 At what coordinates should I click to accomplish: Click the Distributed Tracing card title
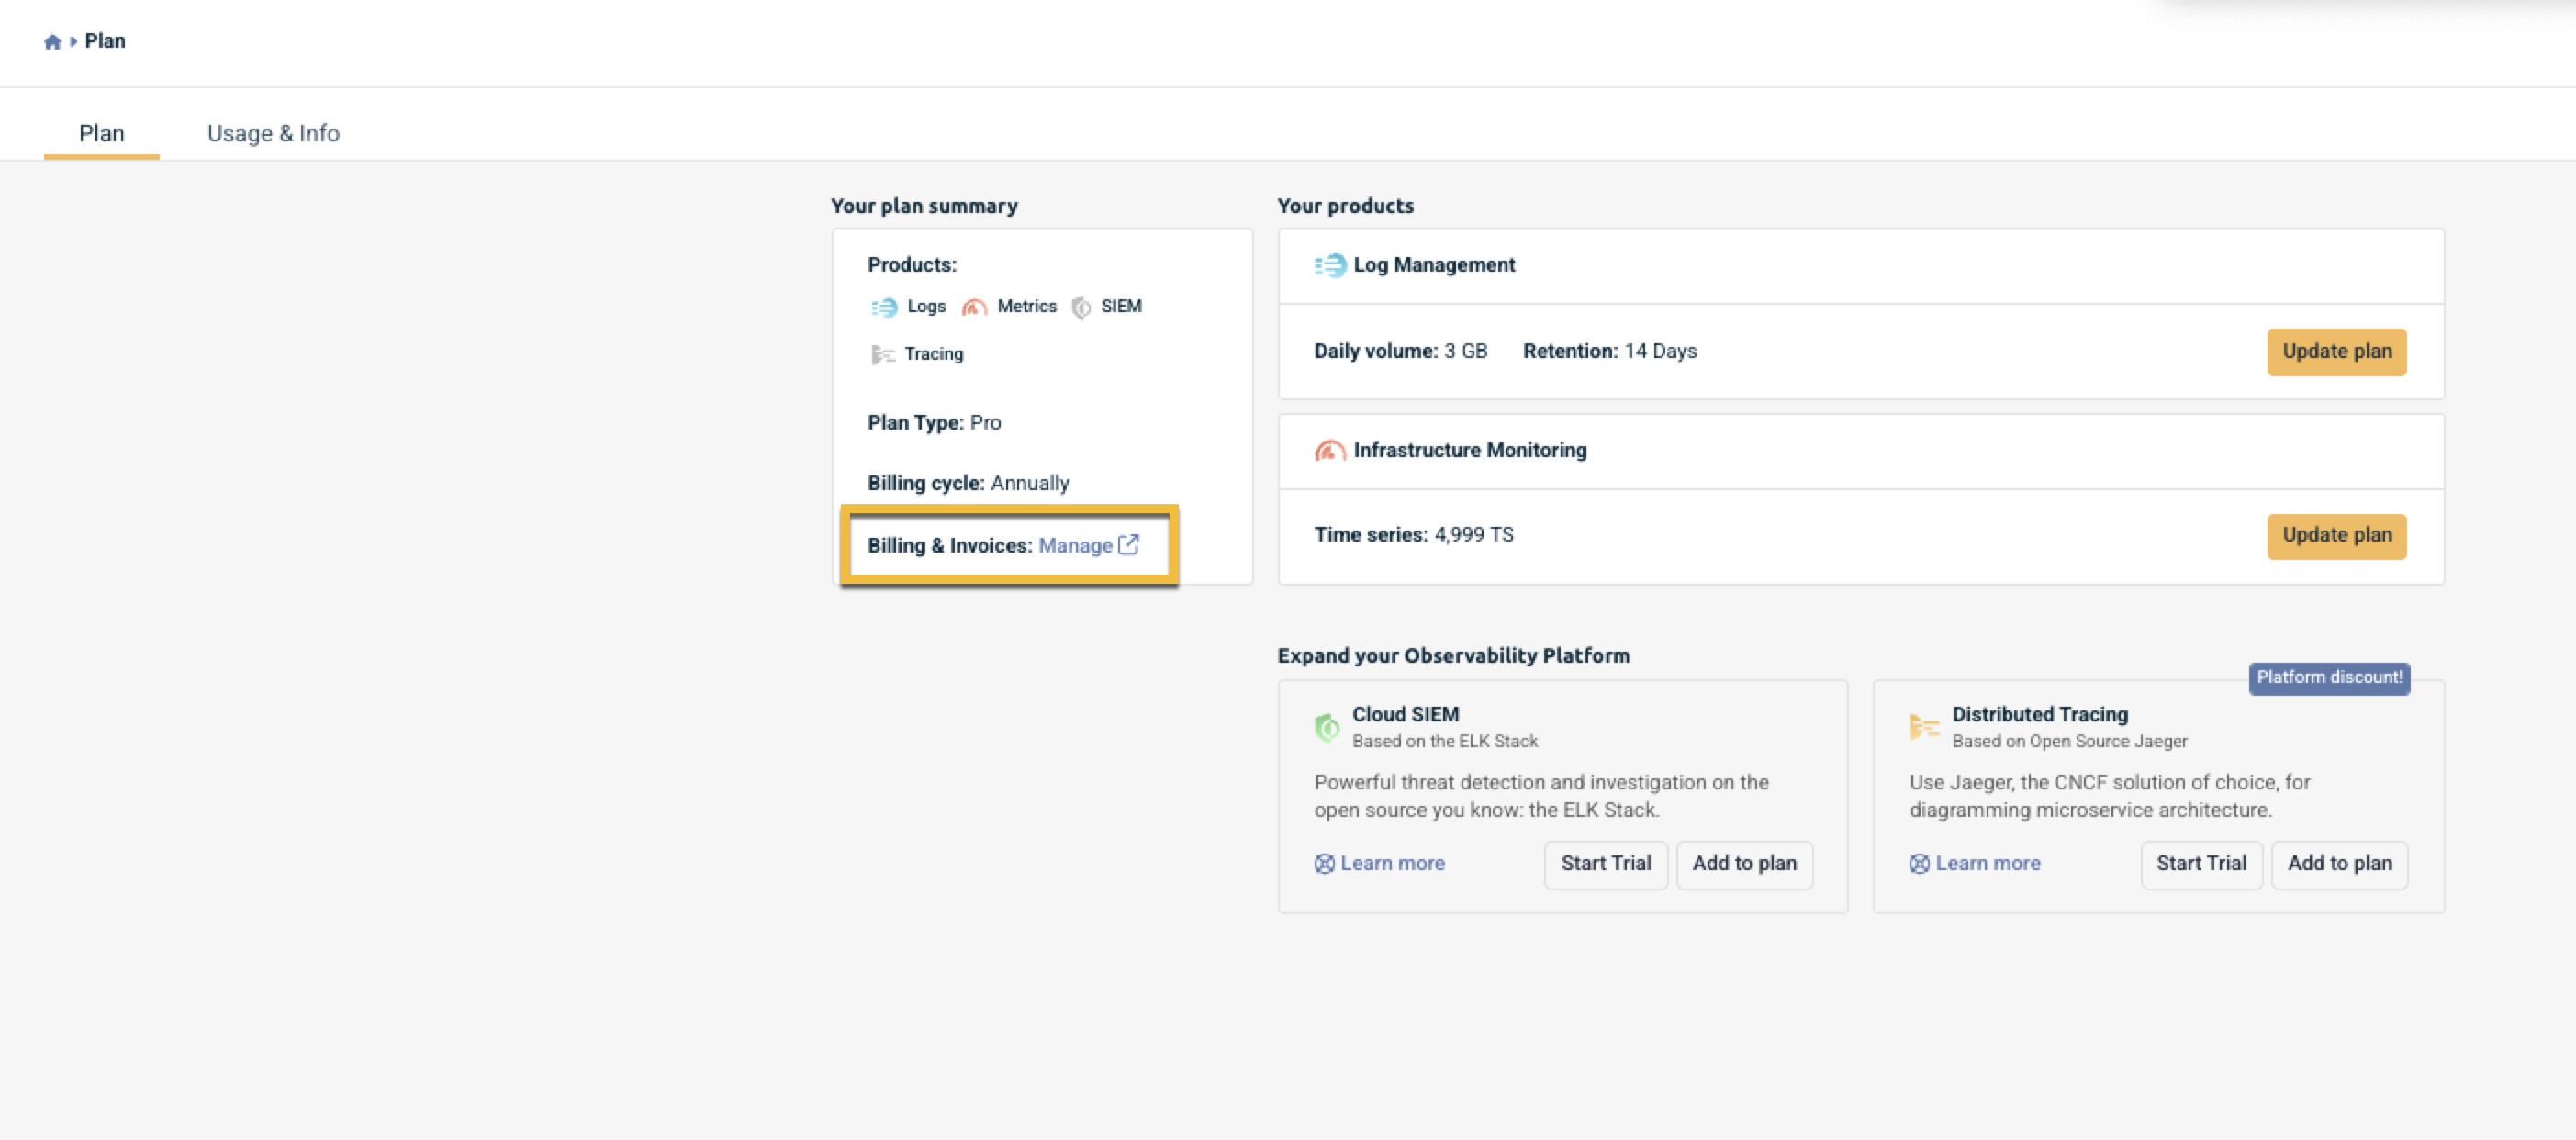click(x=2039, y=714)
